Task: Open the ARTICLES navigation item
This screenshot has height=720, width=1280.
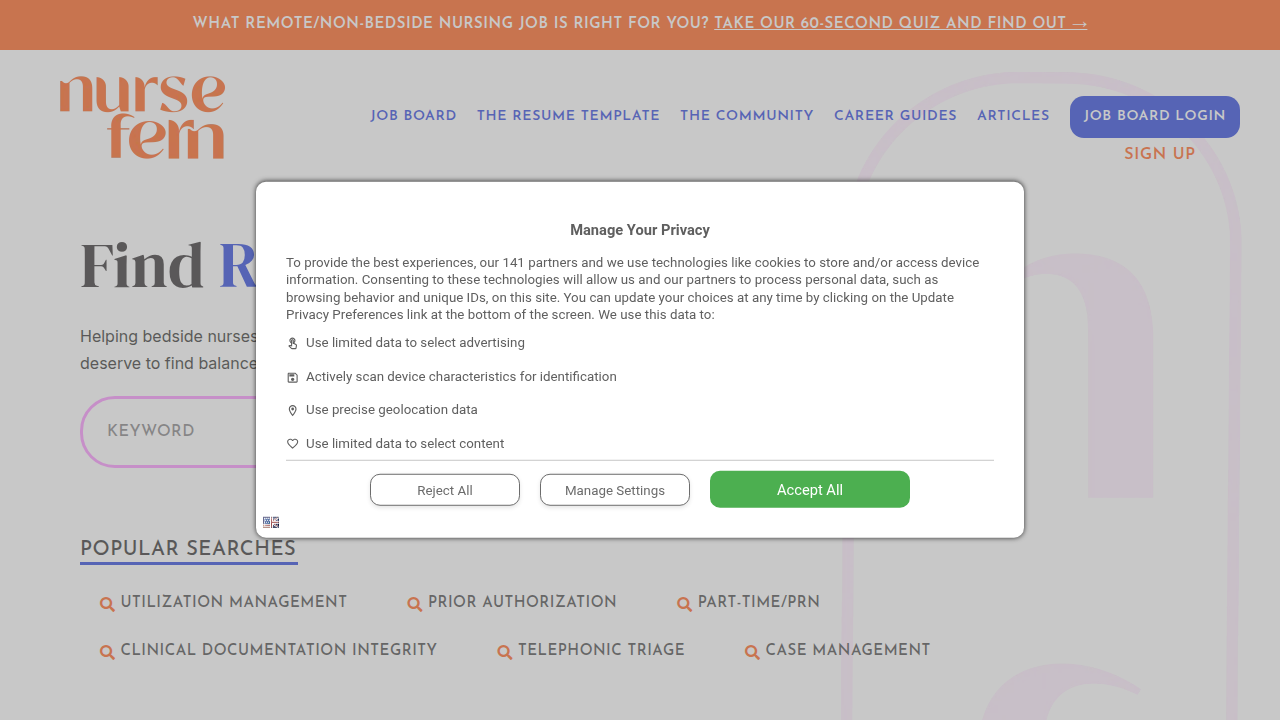Action: 1013,116
